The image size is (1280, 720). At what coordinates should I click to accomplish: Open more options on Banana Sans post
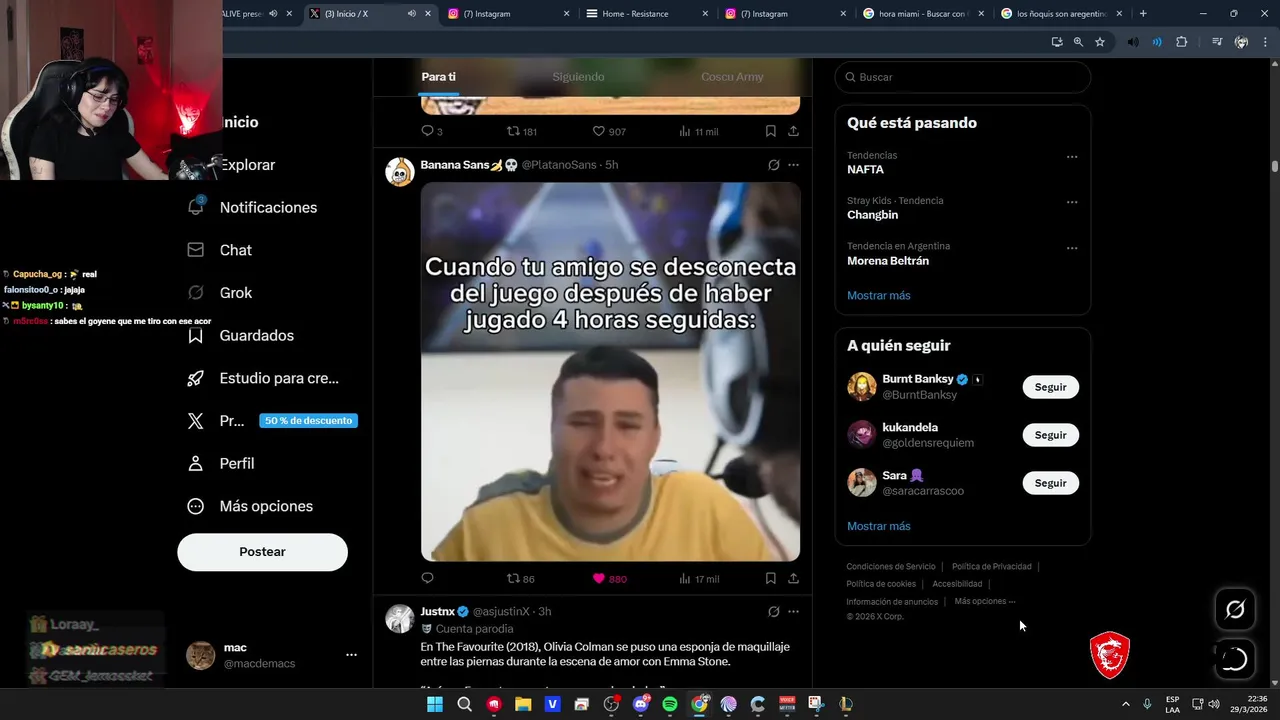click(793, 165)
